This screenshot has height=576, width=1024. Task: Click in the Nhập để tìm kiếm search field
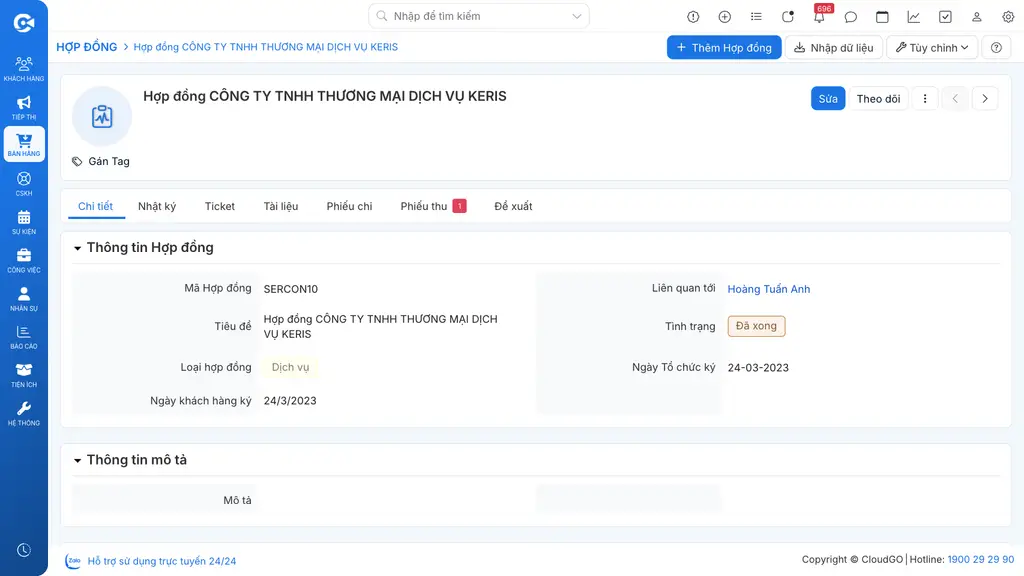[479, 16]
